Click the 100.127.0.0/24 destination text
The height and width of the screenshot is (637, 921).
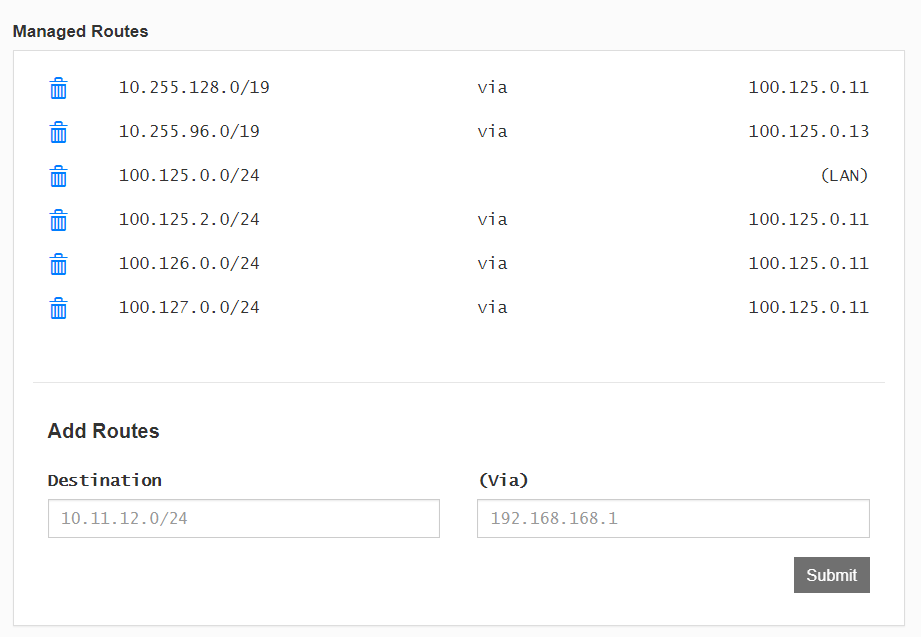pos(189,308)
